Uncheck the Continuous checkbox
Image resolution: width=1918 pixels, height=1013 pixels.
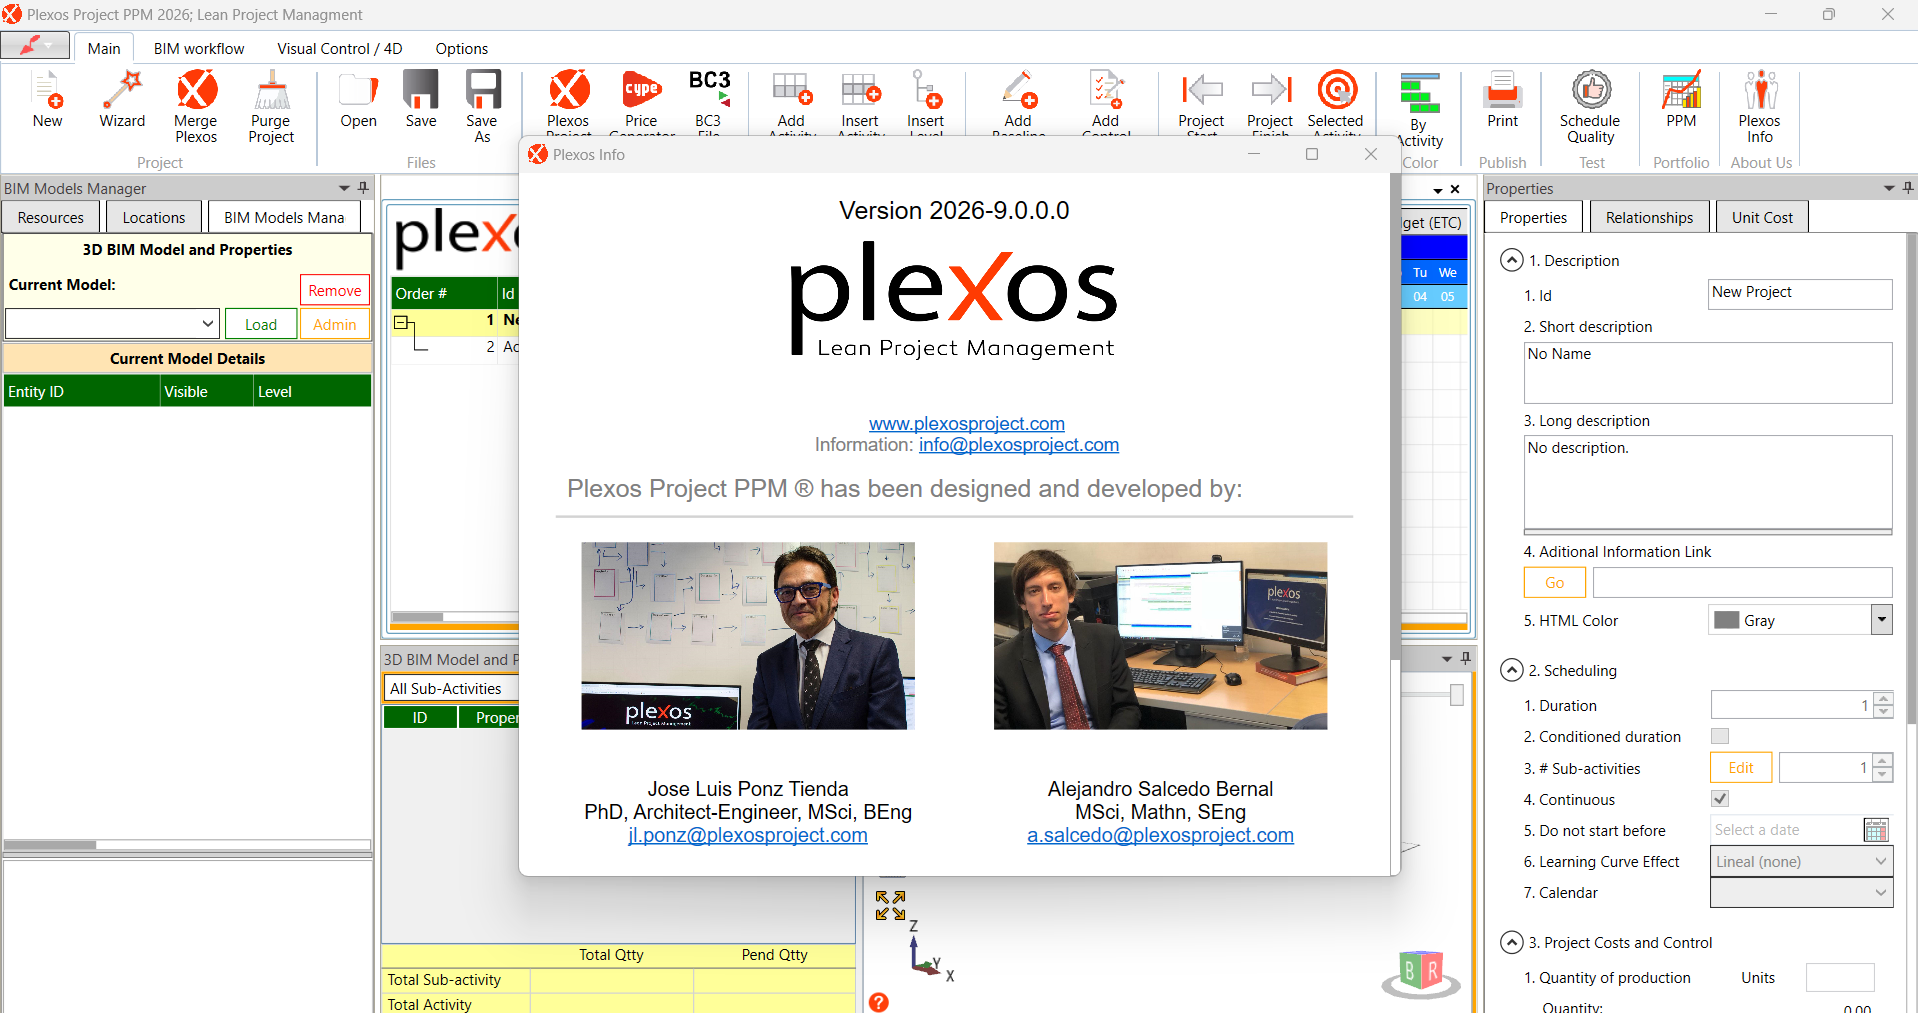pos(1720,799)
